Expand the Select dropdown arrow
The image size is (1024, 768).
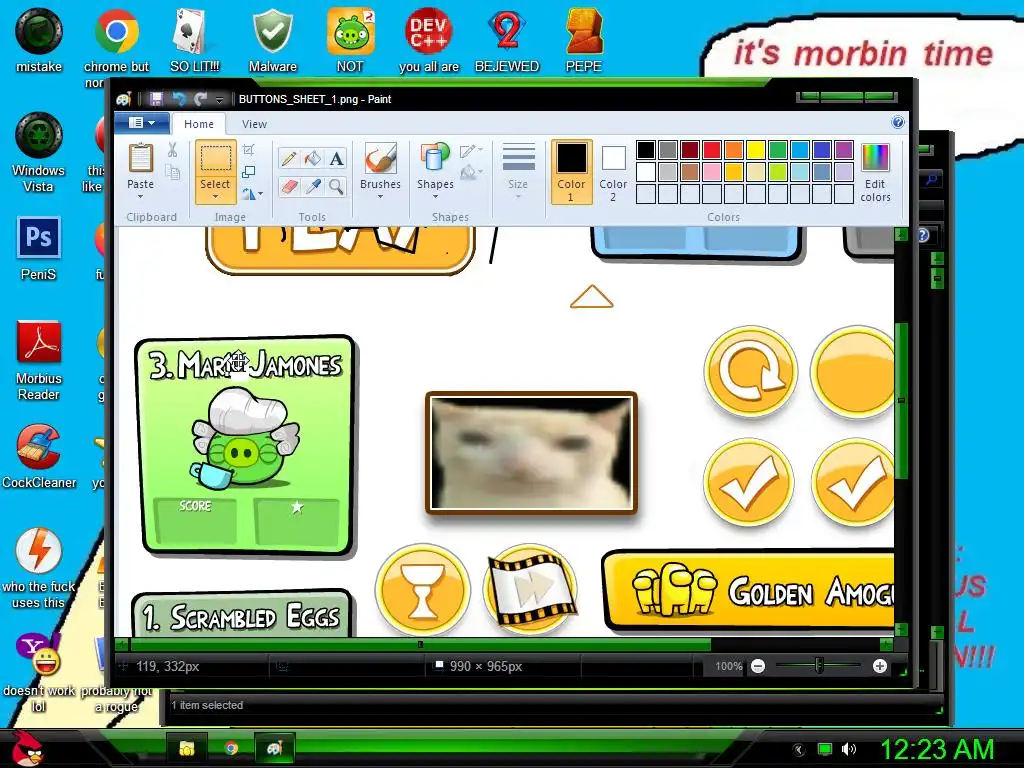pos(215,197)
